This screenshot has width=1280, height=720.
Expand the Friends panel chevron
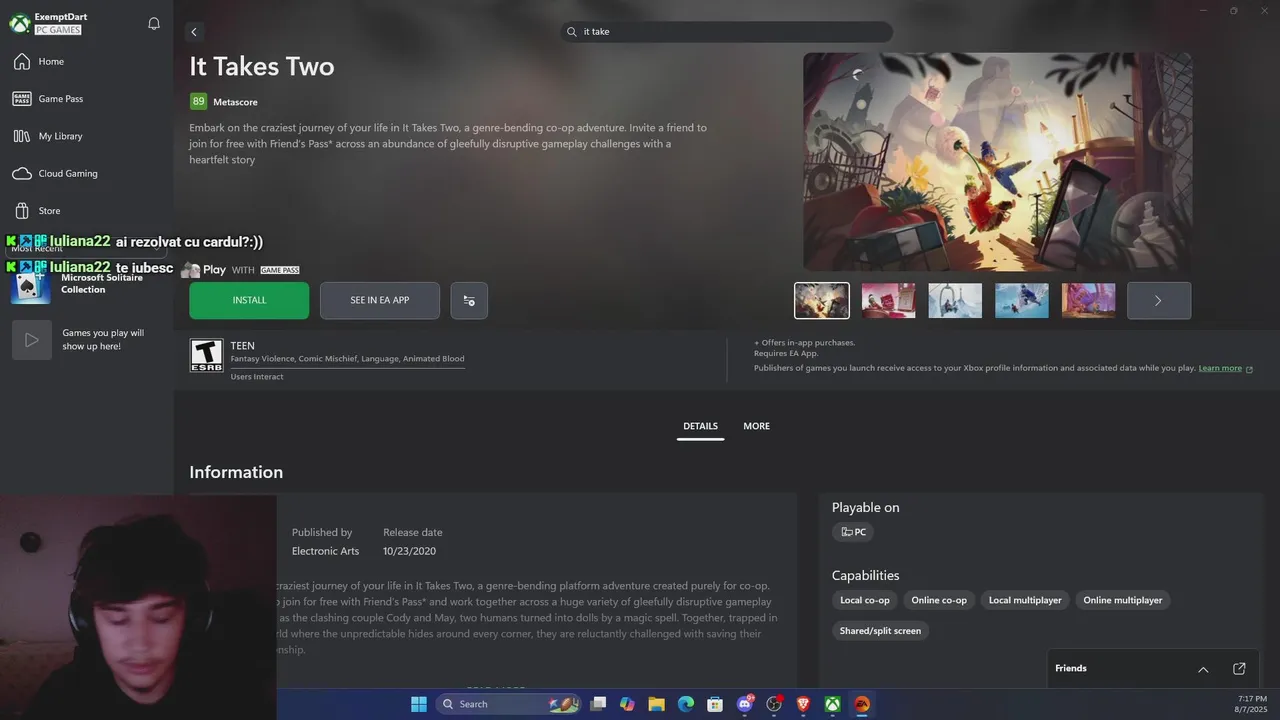point(1203,669)
